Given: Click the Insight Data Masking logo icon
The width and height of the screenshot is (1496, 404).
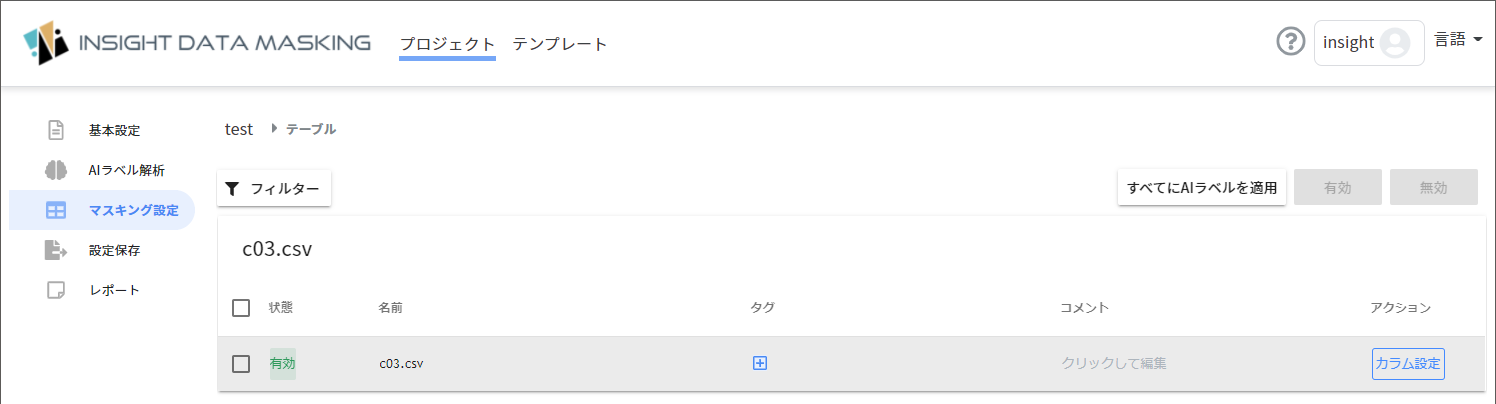Looking at the screenshot, I should coord(46,43).
